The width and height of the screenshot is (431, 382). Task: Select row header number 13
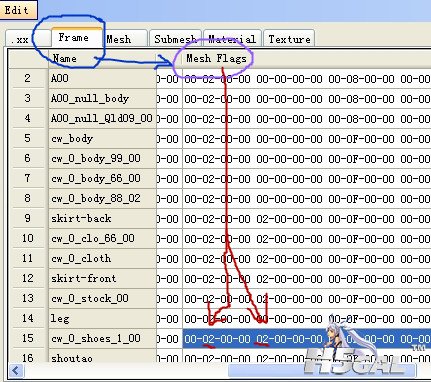pyautogui.click(x=28, y=298)
